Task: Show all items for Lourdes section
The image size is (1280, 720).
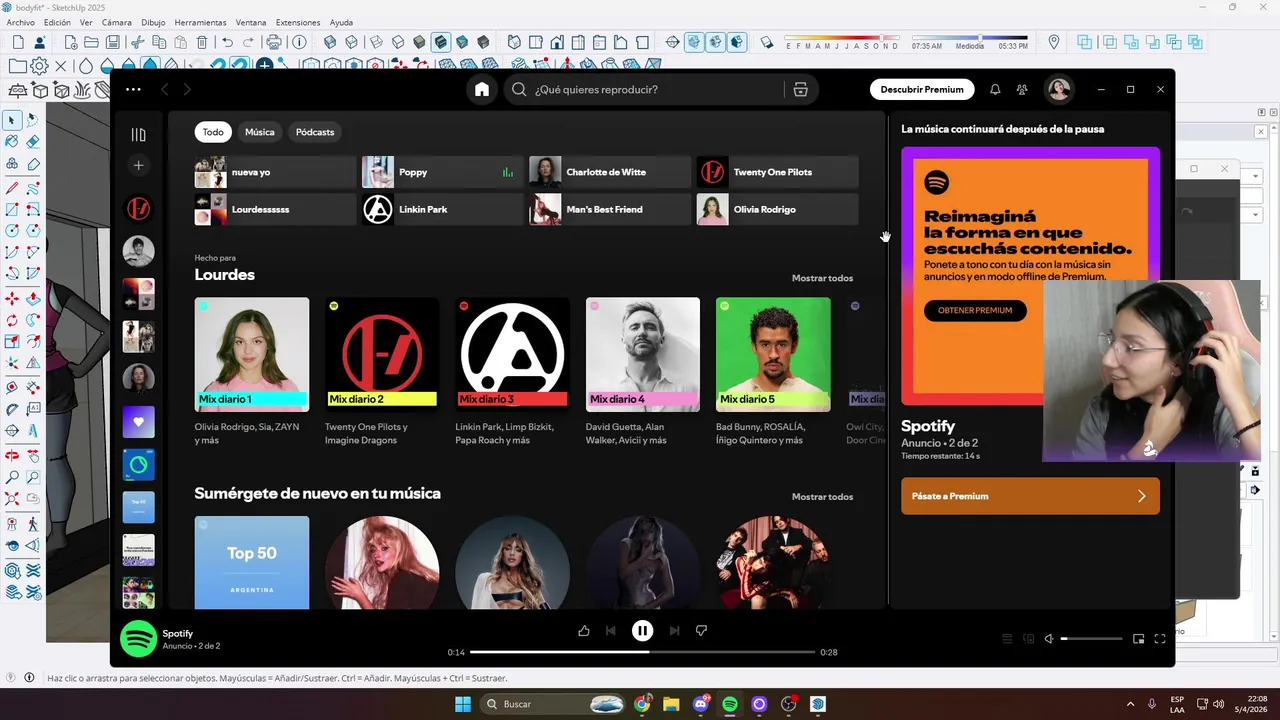Action: [822, 278]
